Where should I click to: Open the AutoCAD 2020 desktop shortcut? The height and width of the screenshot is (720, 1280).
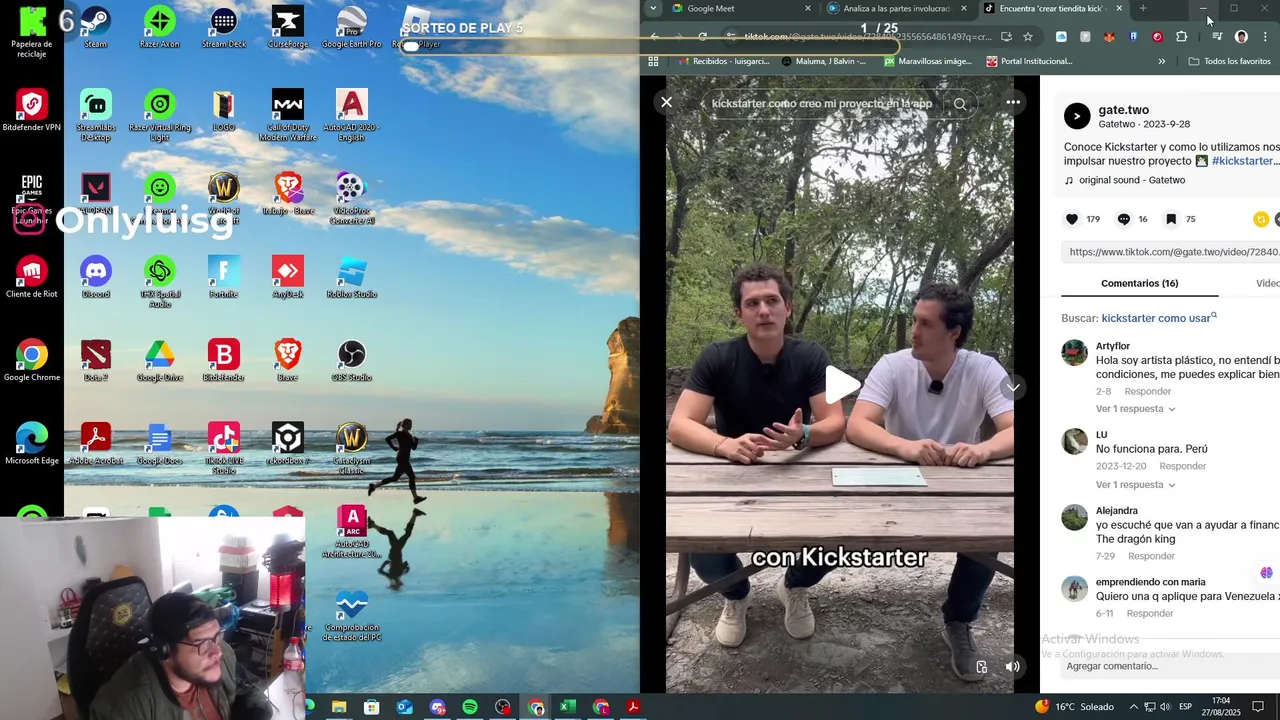351,115
